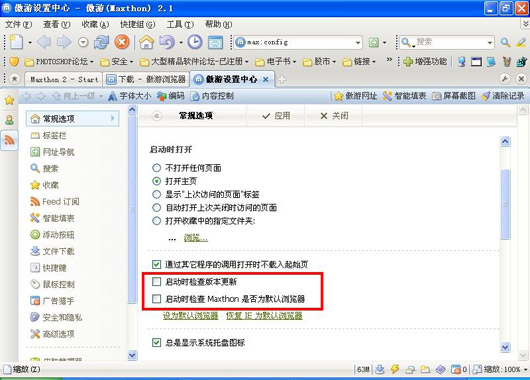Open the History clock icon
The width and height of the screenshot is (530, 380).
pyautogui.click(x=195, y=42)
